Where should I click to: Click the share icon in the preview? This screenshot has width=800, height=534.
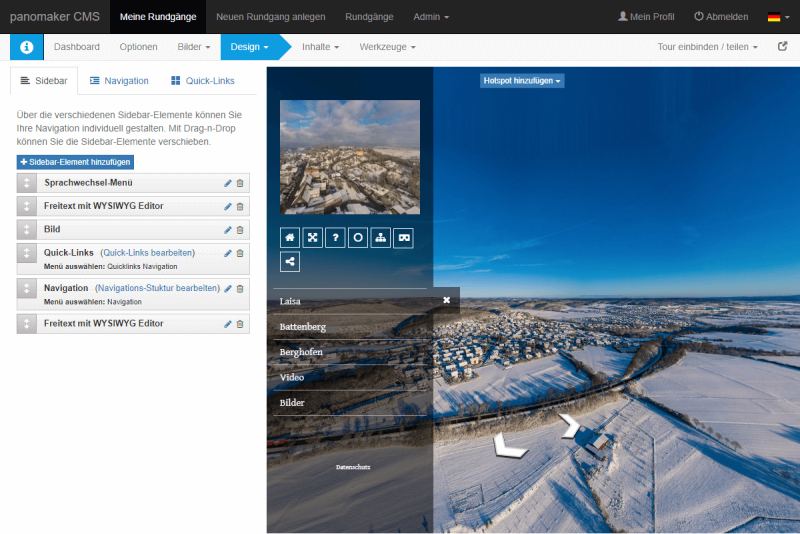coord(290,262)
